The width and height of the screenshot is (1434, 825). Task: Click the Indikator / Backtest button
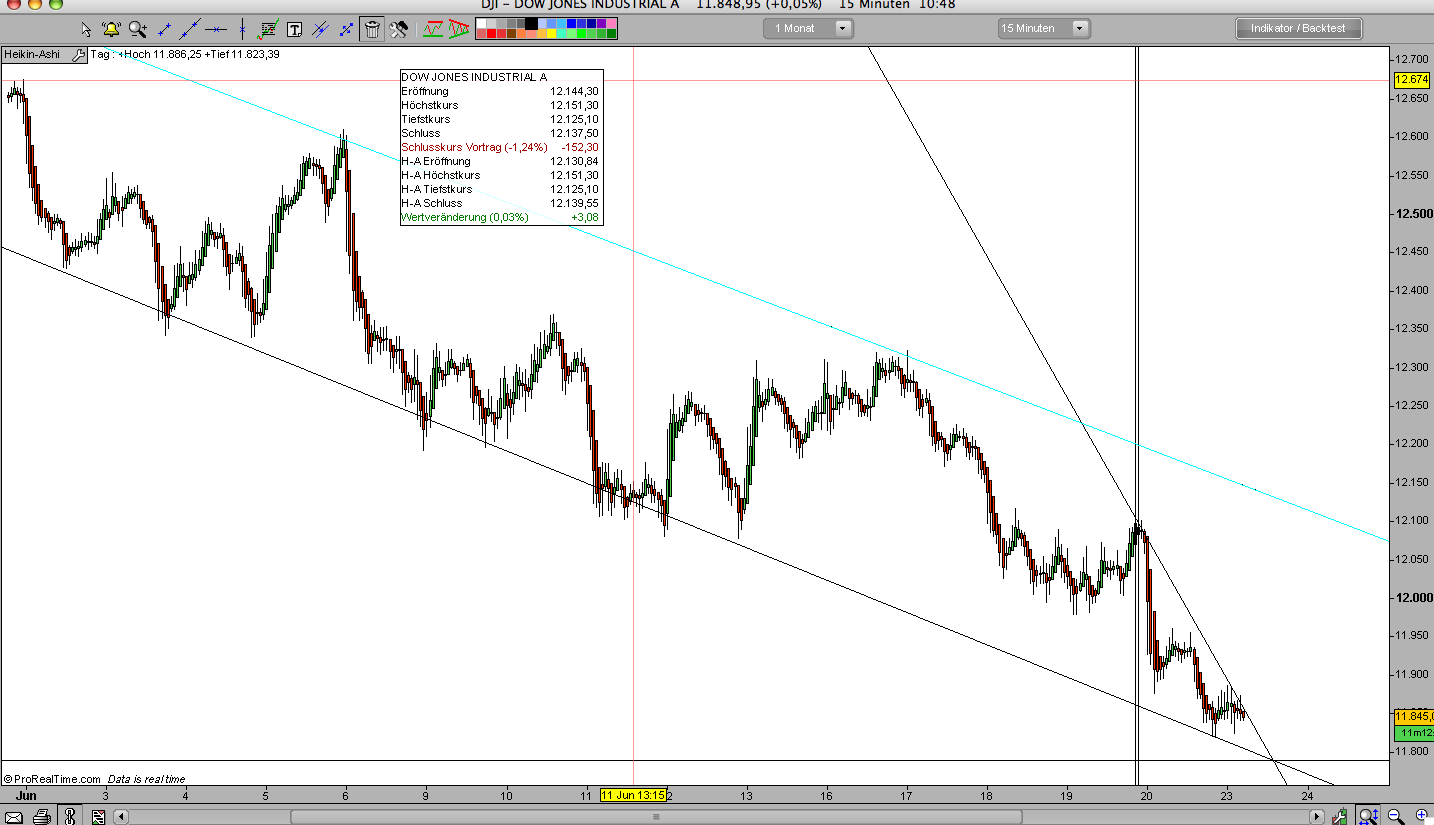[x=1298, y=28]
